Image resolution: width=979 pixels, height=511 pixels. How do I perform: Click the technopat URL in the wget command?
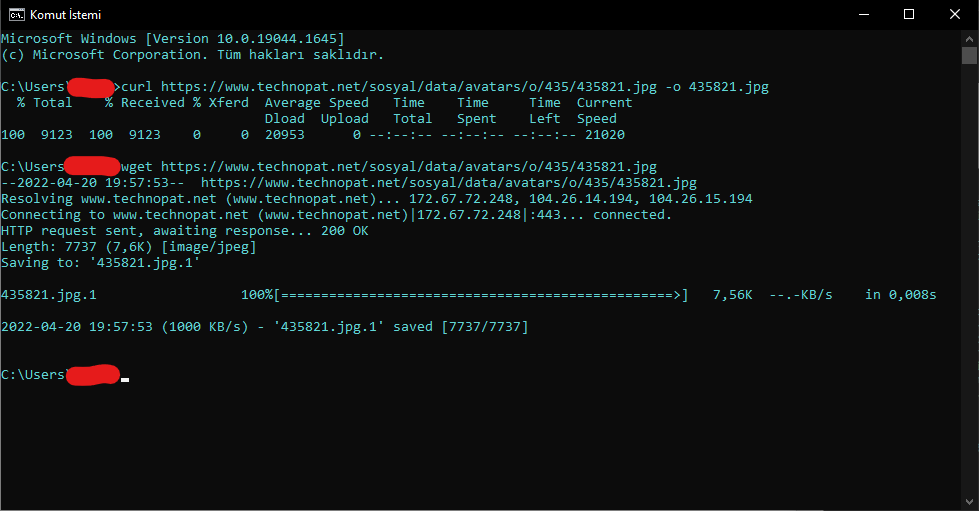408,167
